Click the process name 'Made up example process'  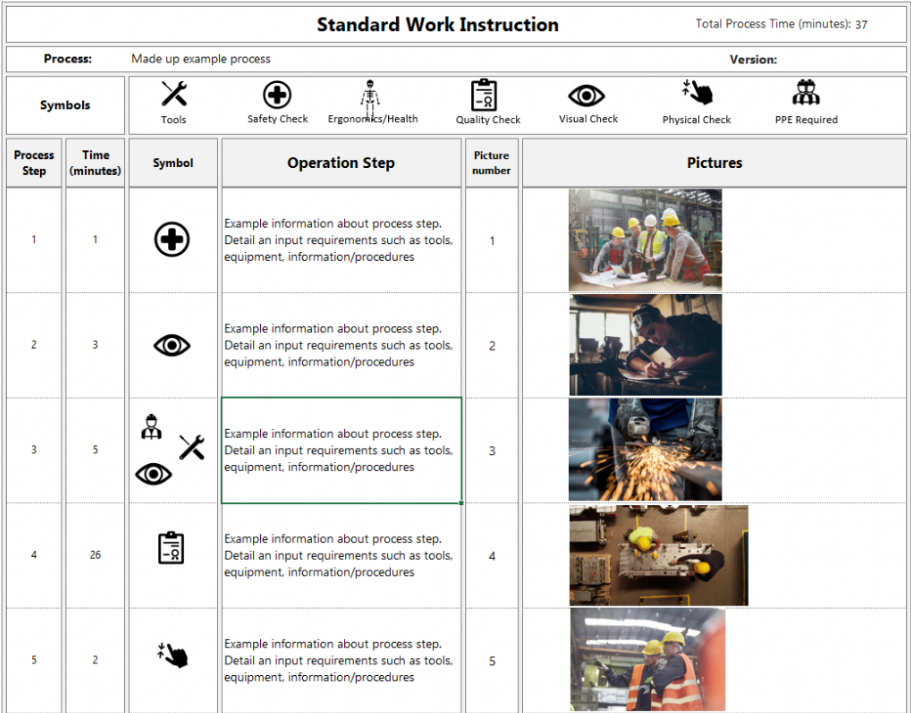tap(201, 59)
